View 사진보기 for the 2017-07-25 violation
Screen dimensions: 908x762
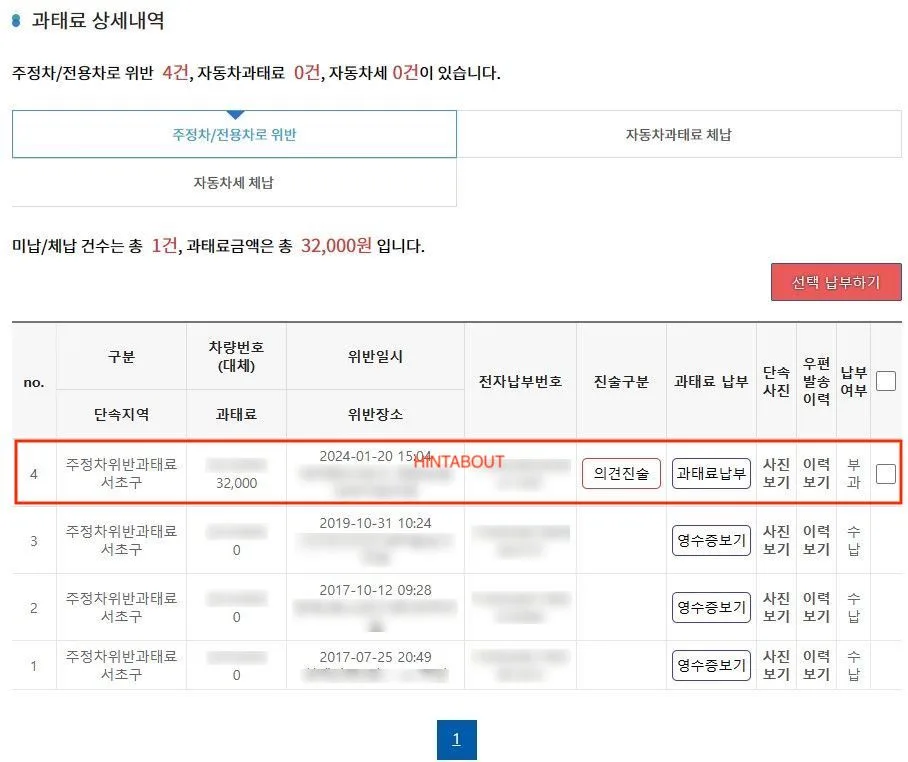pyautogui.click(x=776, y=665)
